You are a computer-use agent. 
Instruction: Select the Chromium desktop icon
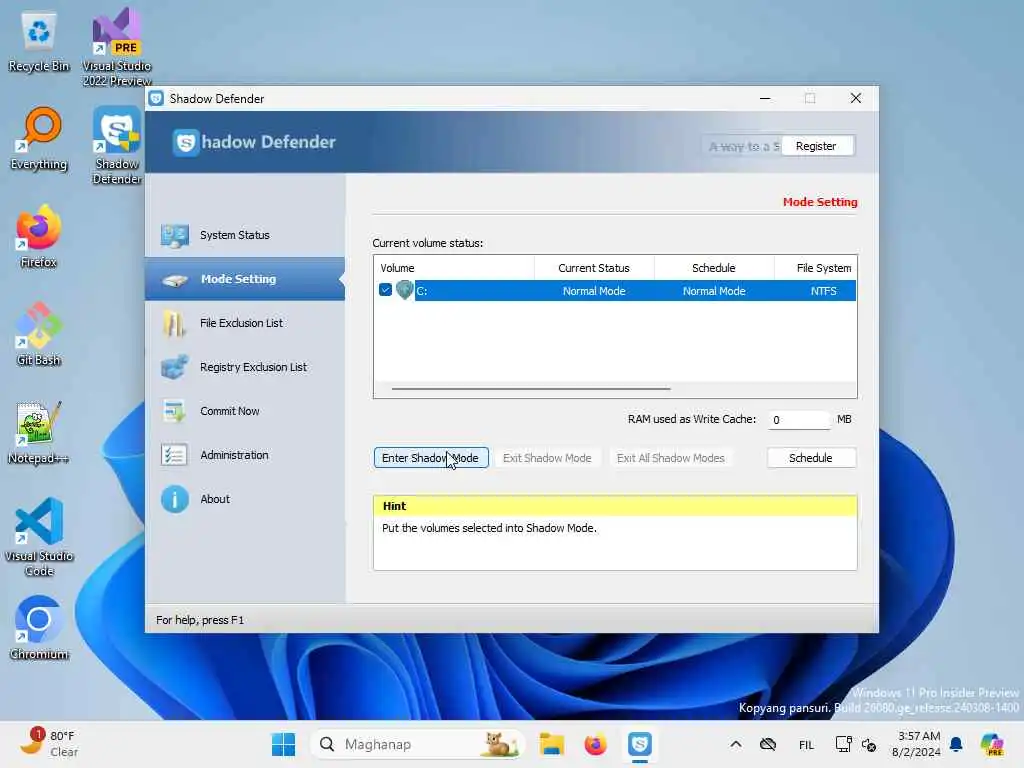39,628
